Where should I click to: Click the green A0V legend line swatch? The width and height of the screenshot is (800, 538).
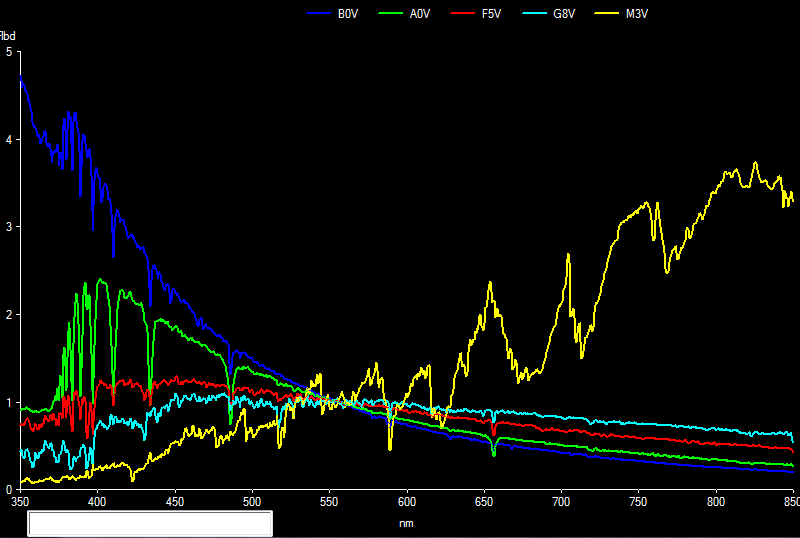[391, 14]
